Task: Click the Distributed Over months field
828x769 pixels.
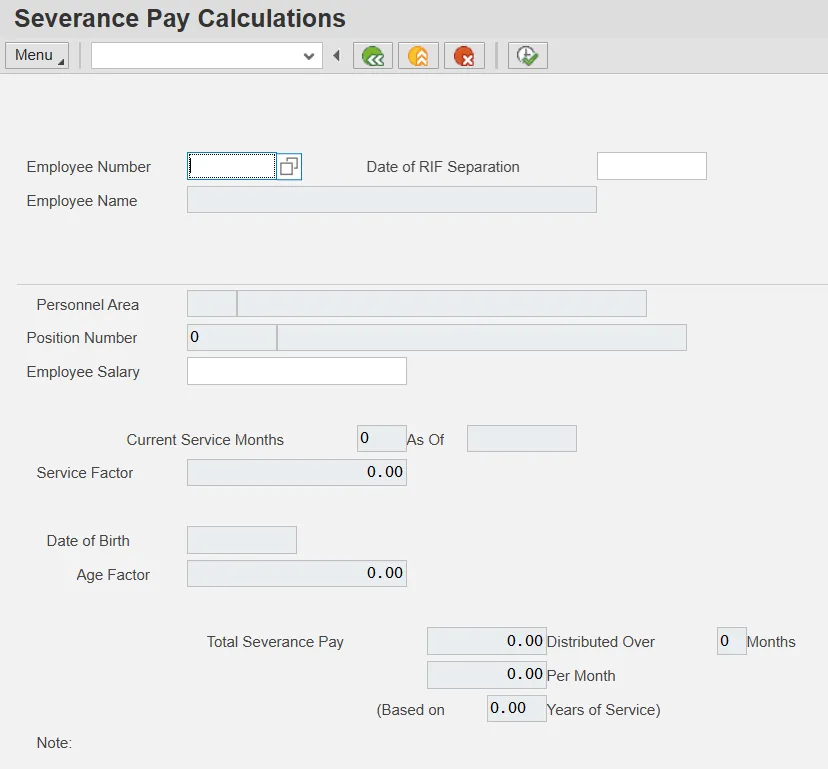Action: (731, 641)
